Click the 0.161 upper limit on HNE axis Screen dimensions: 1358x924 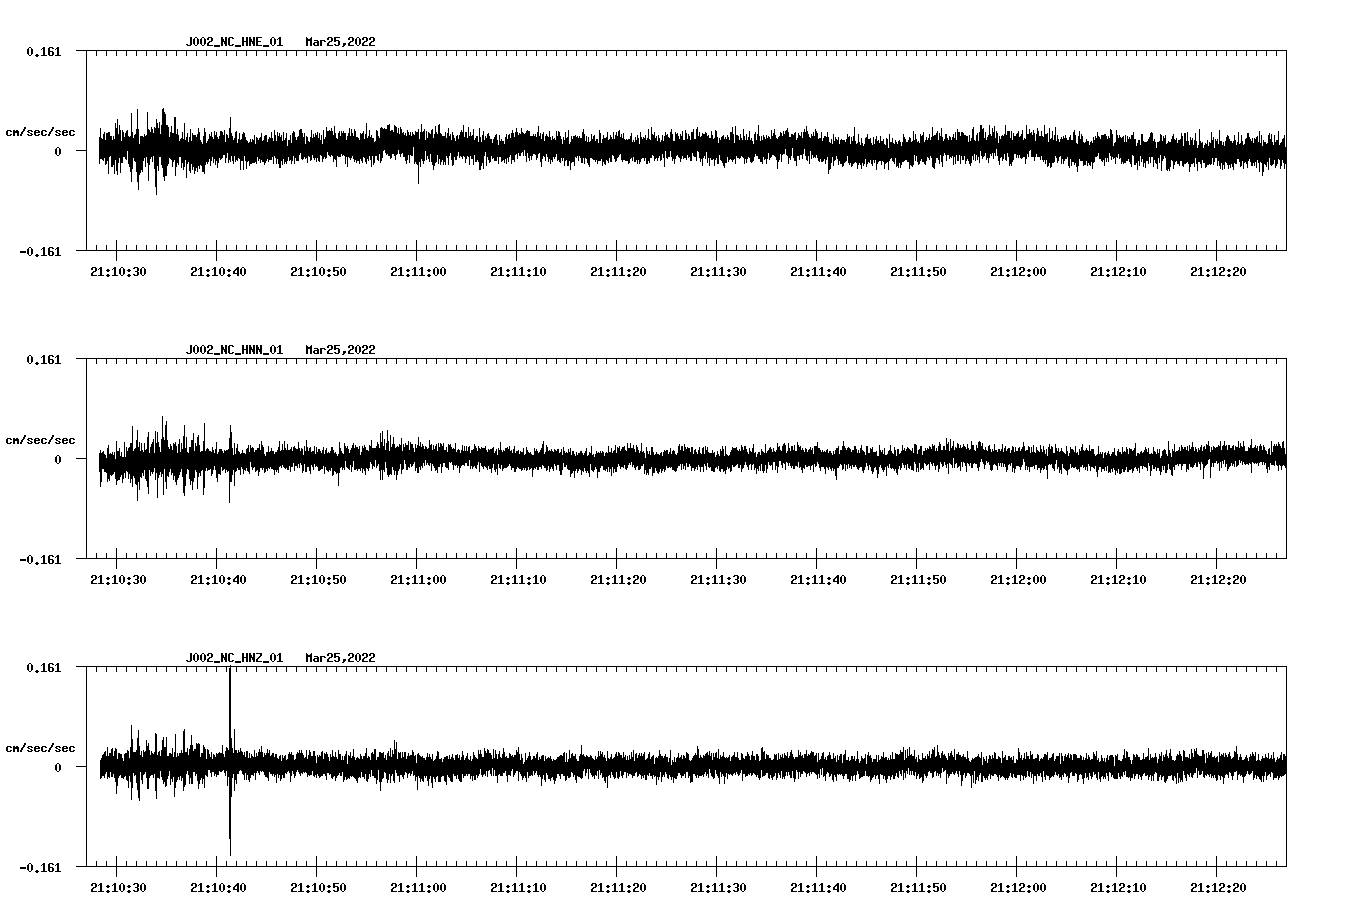[x=44, y=51]
